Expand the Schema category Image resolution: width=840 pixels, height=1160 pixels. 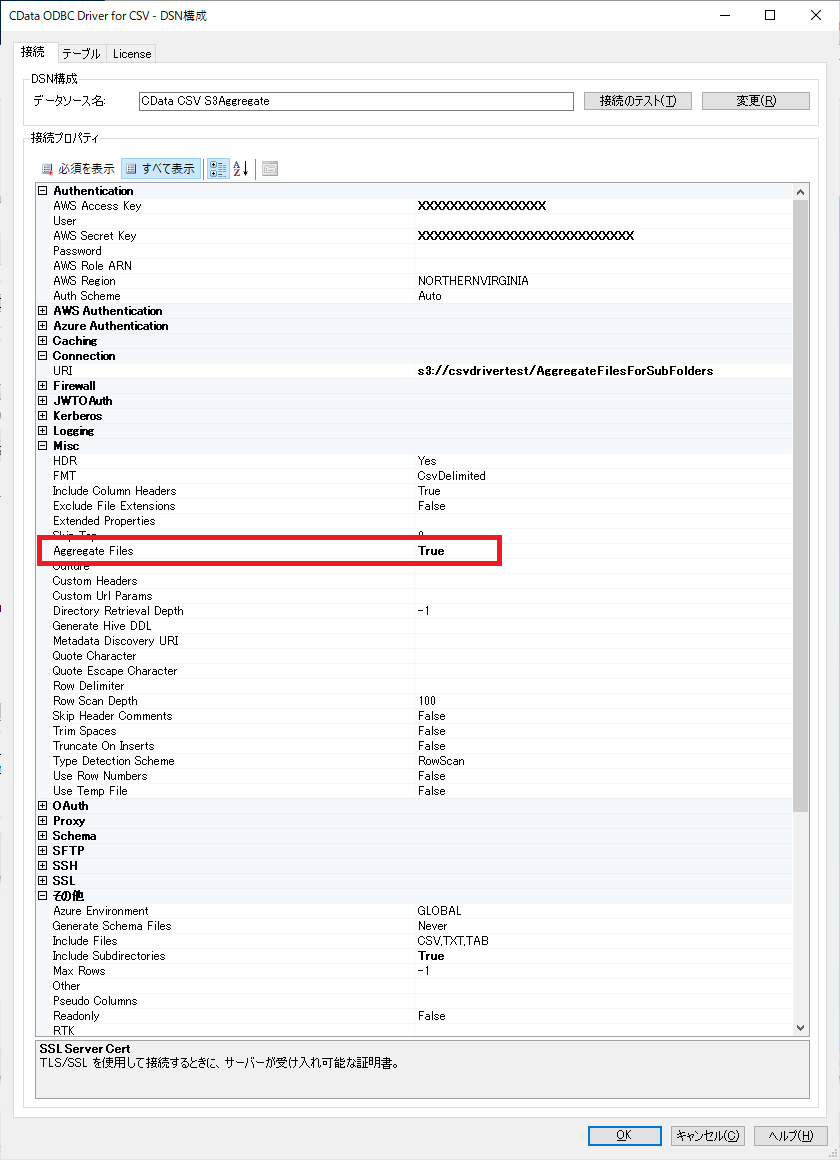pos(43,836)
